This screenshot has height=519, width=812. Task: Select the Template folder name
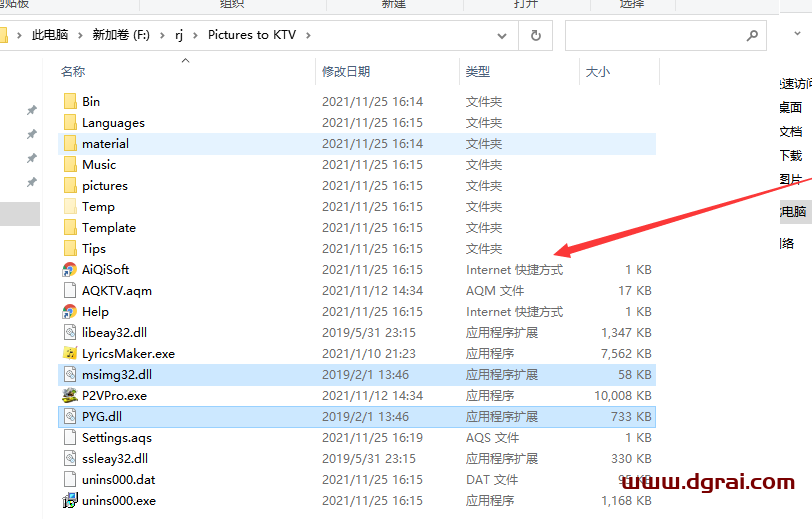pos(109,228)
